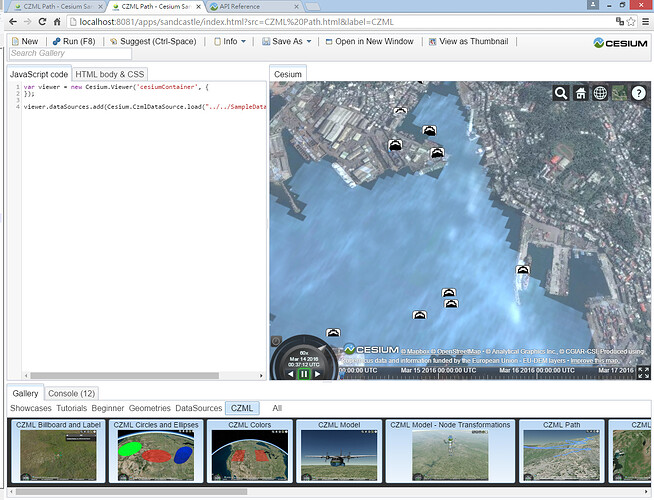Click Suggest (Ctrl-Space) button
Screen dimensions: 654x500
coord(153,41)
